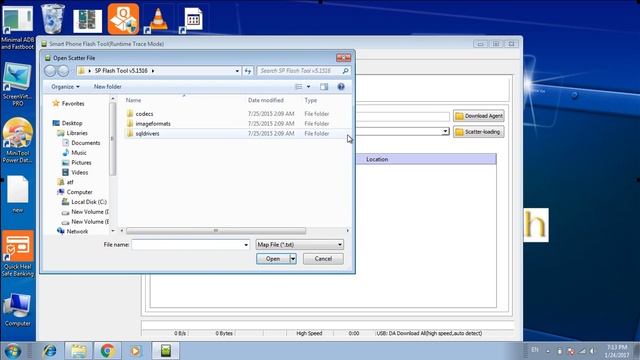Open the Organize dropdown menu
Viewport: 640px width, 360px height.
(65, 87)
